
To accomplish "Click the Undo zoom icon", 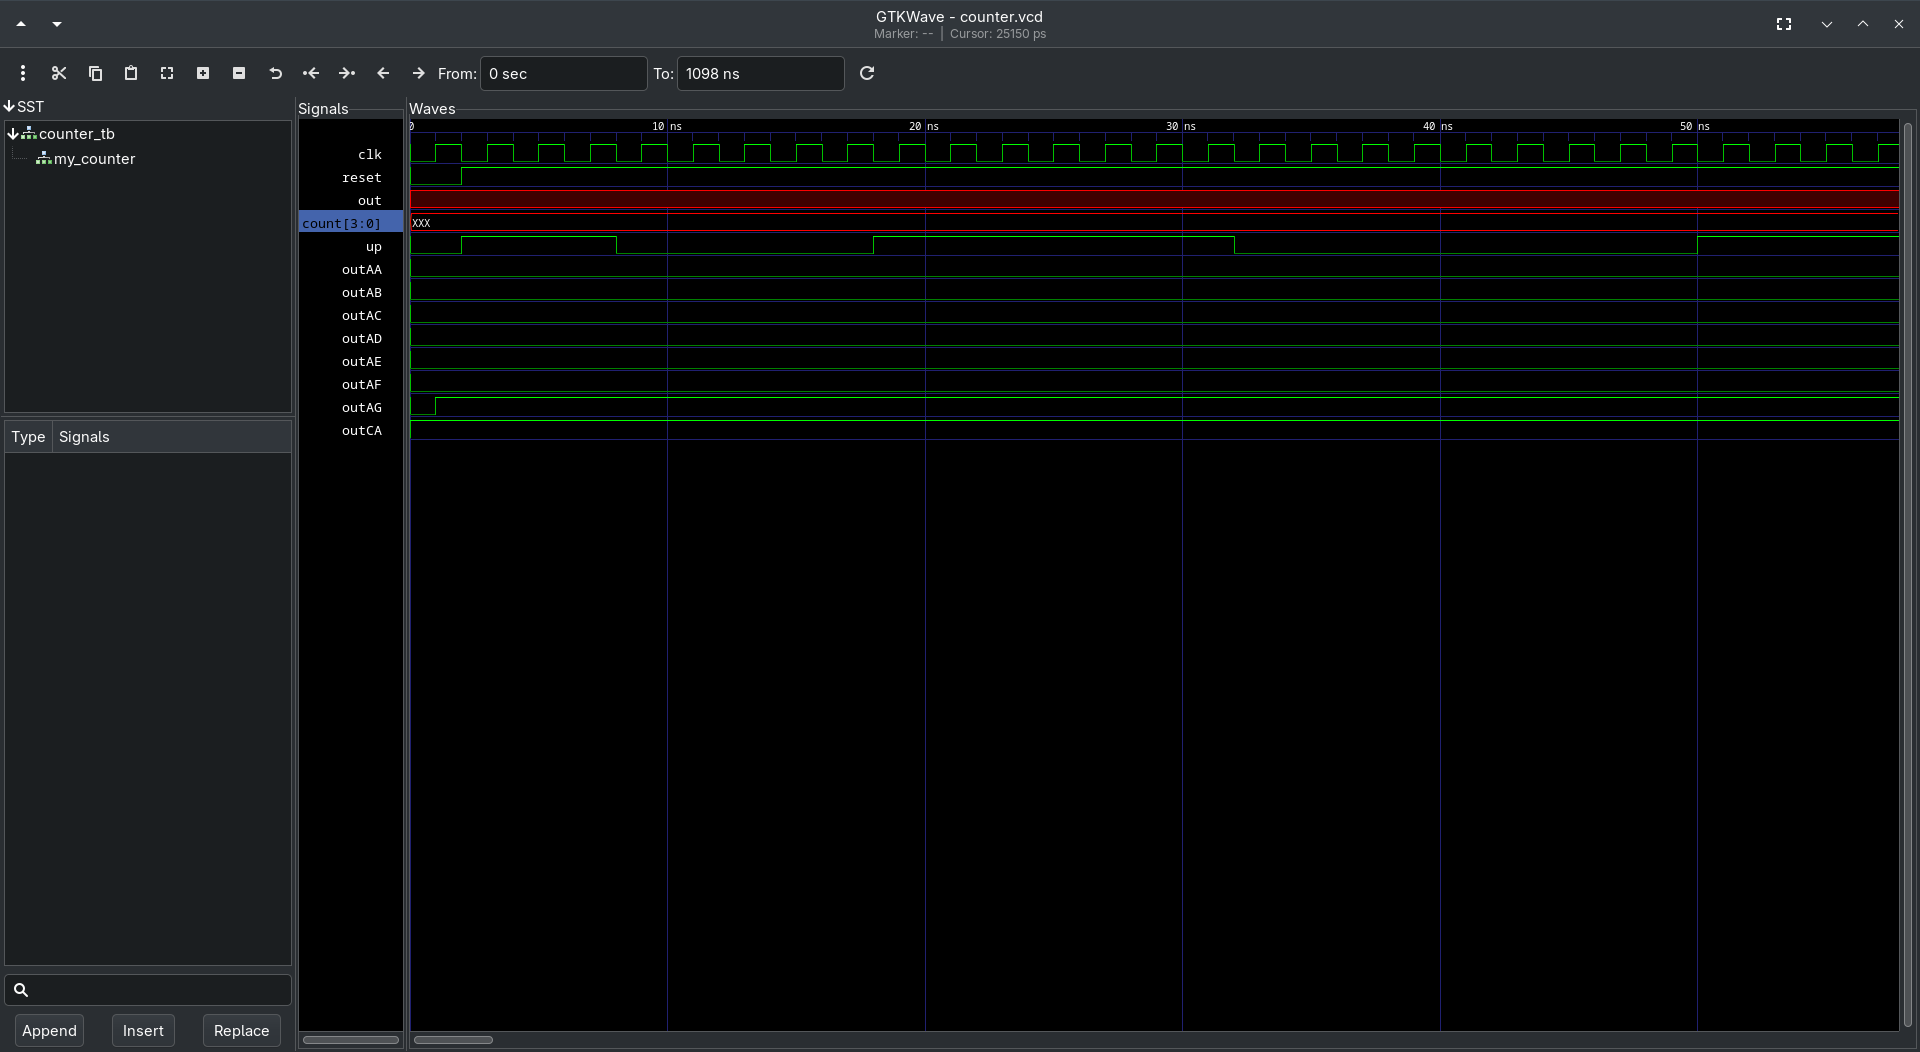I will click(275, 73).
